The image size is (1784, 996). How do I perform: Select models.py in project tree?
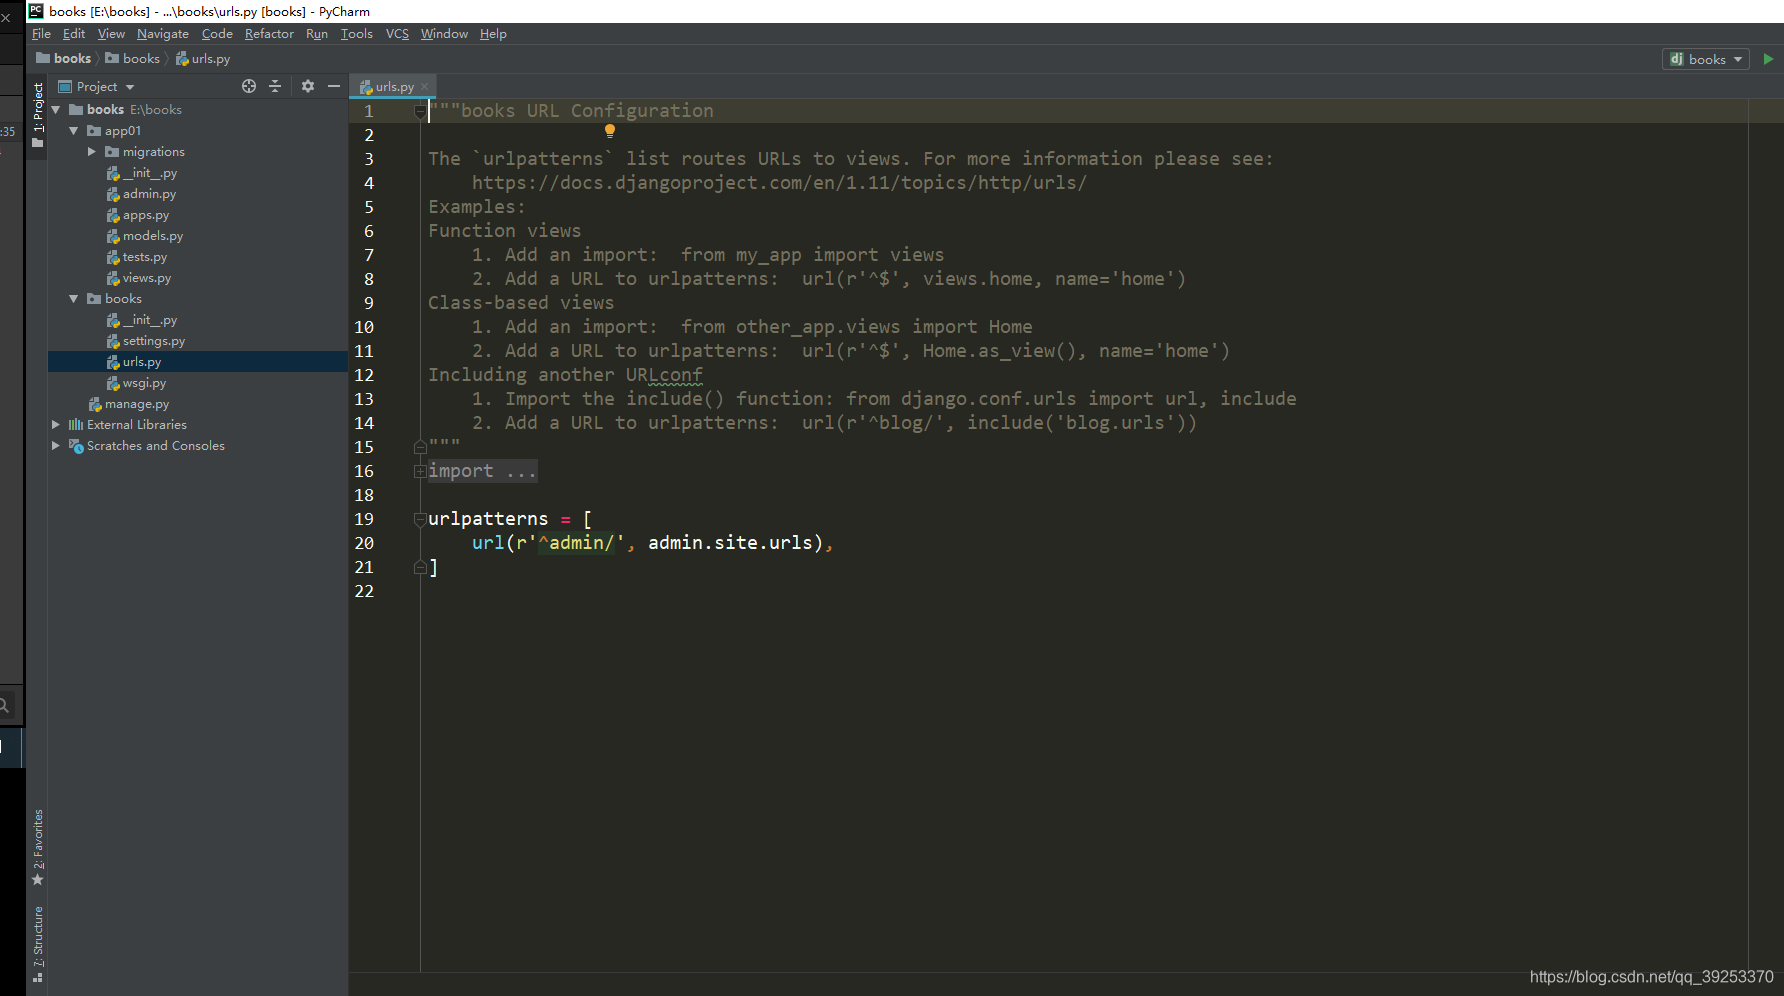coord(153,236)
